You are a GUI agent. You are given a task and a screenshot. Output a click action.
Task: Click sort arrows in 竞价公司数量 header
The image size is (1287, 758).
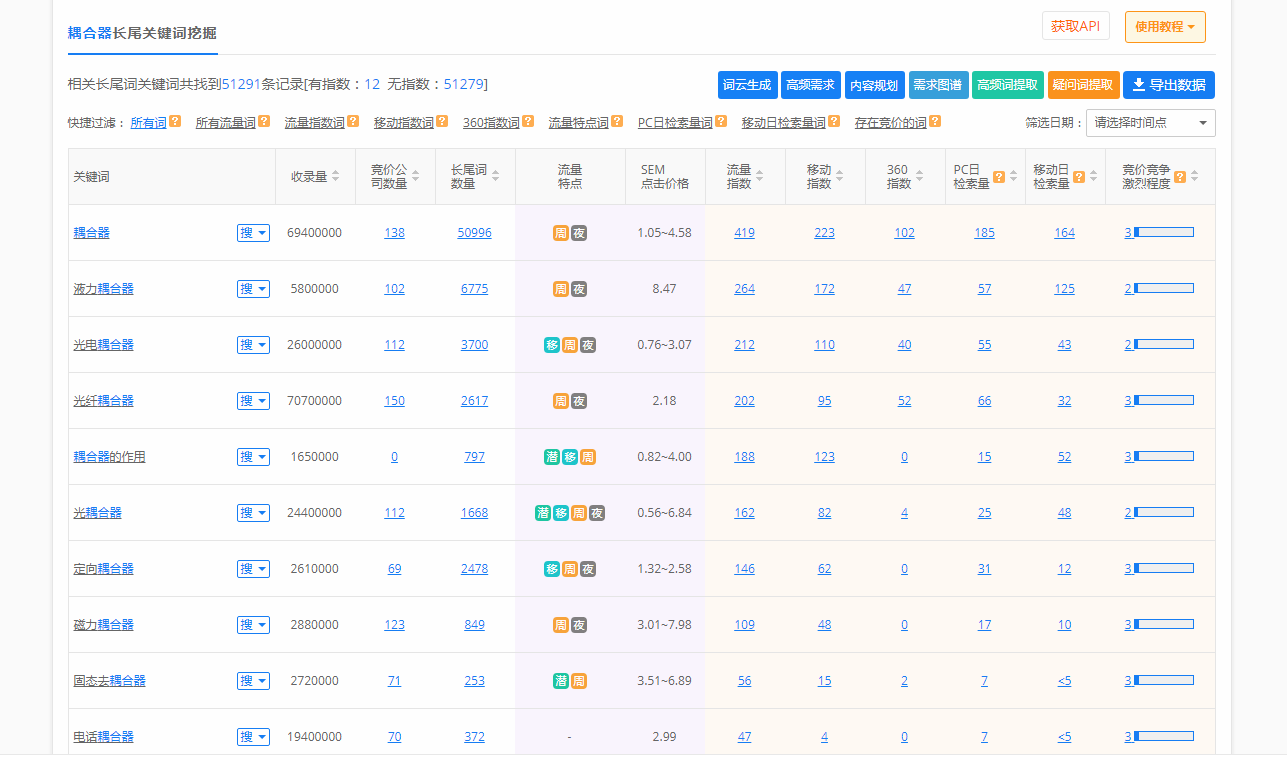click(x=416, y=176)
